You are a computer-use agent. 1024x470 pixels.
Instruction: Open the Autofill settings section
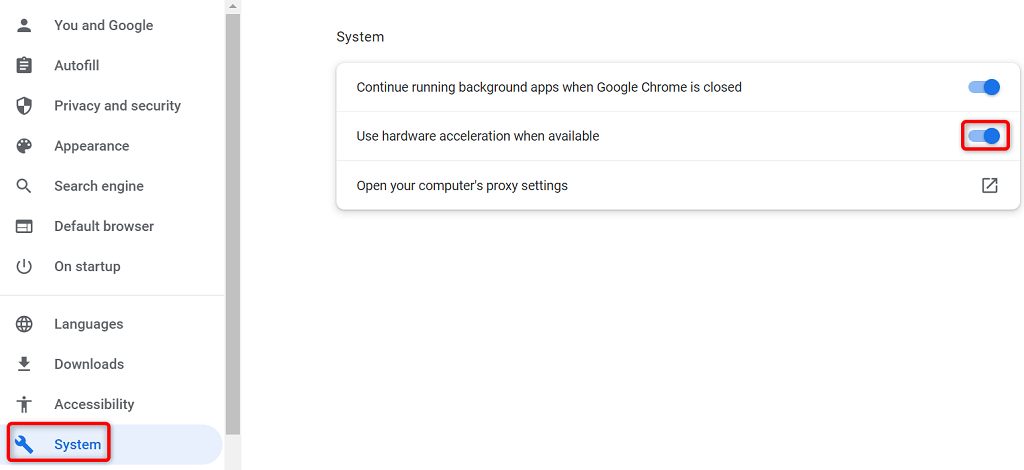click(77, 66)
